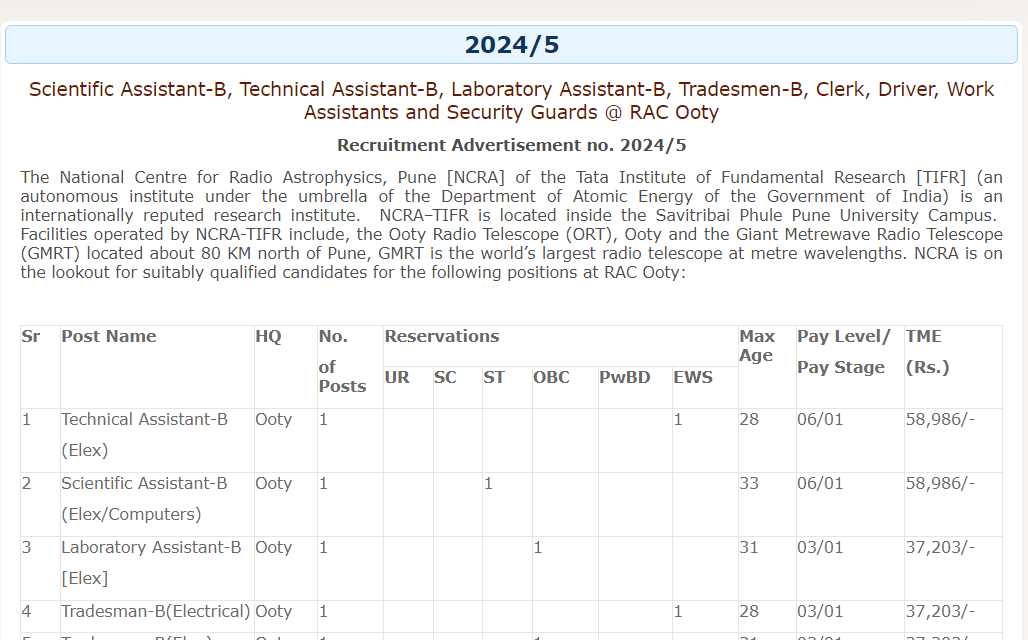Click pay level '03/01' in Laboratory Assistant-B row
The image size is (1028, 640).
coord(820,547)
